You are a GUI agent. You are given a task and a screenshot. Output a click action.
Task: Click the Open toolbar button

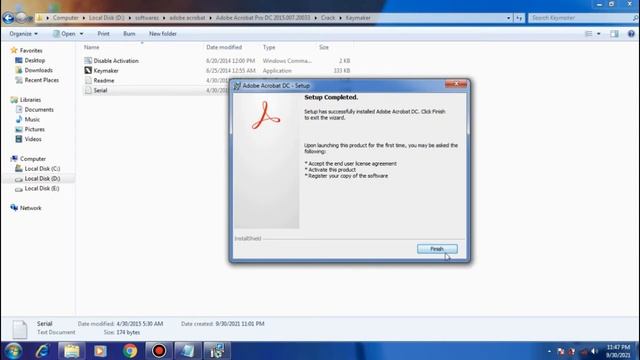click(x=64, y=34)
